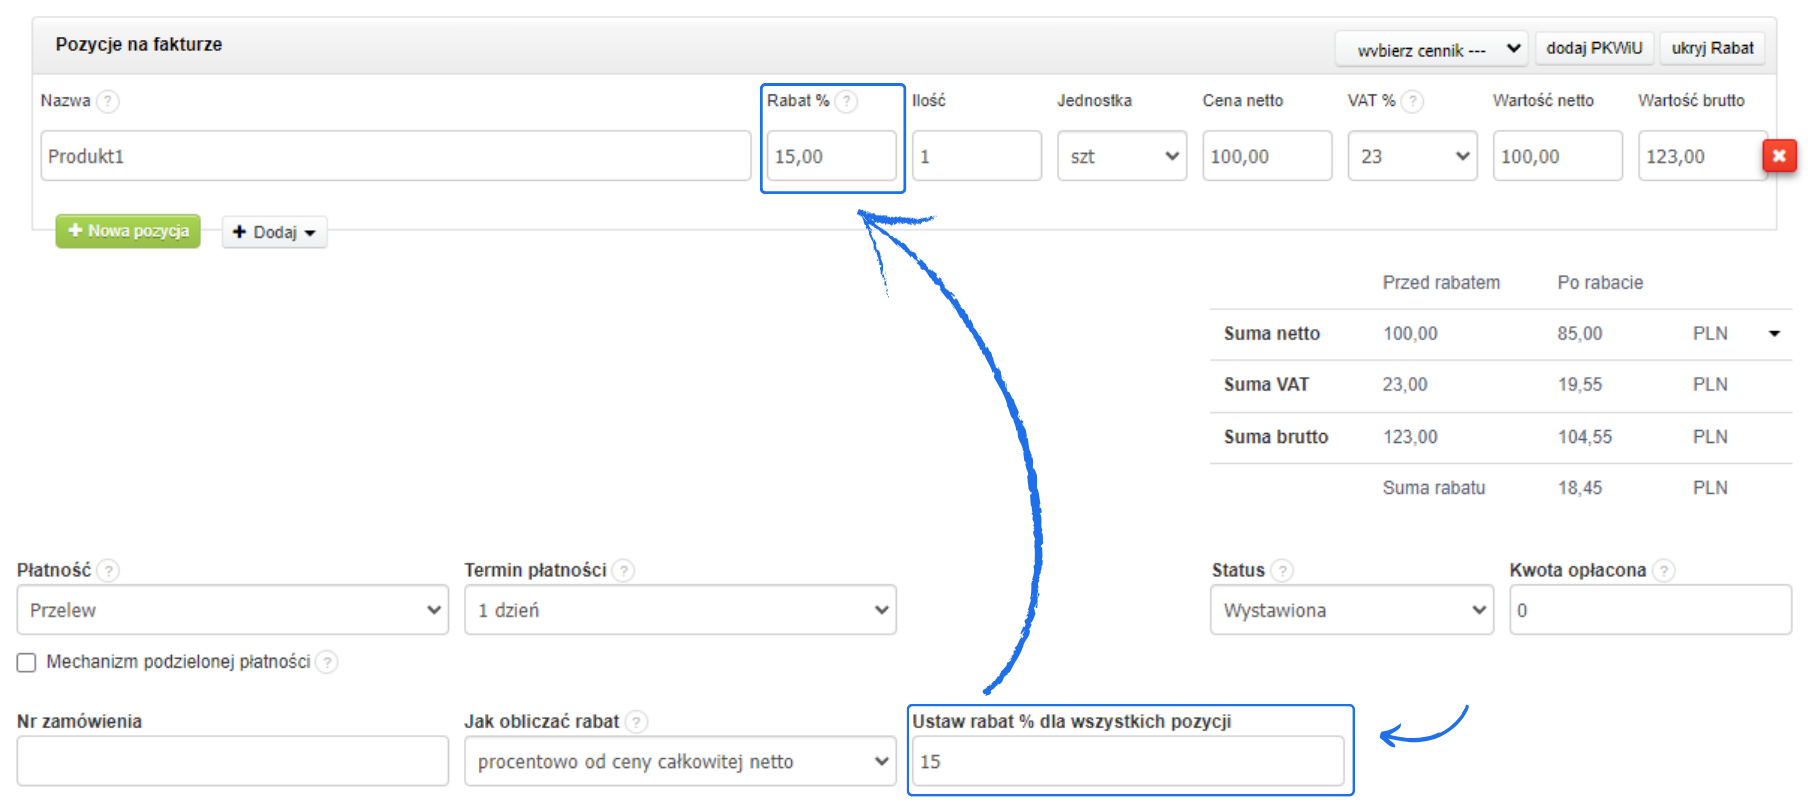Click help icon beside Rabat % label
1808x802 pixels.
click(846, 101)
